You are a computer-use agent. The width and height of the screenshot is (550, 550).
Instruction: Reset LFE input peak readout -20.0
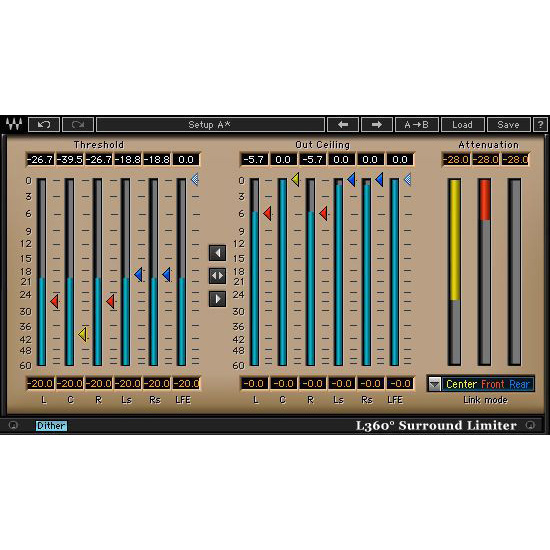(x=186, y=383)
